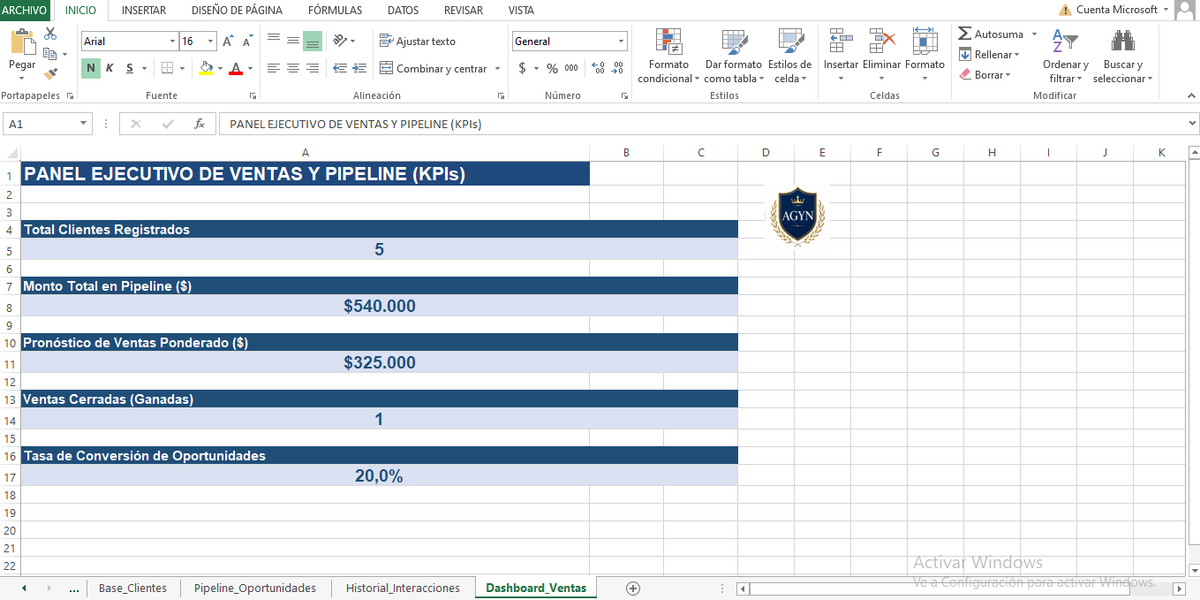Switch to the FÓRMULAS tab
This screenshot has height=600, width=1200.
tap(335, 10)
